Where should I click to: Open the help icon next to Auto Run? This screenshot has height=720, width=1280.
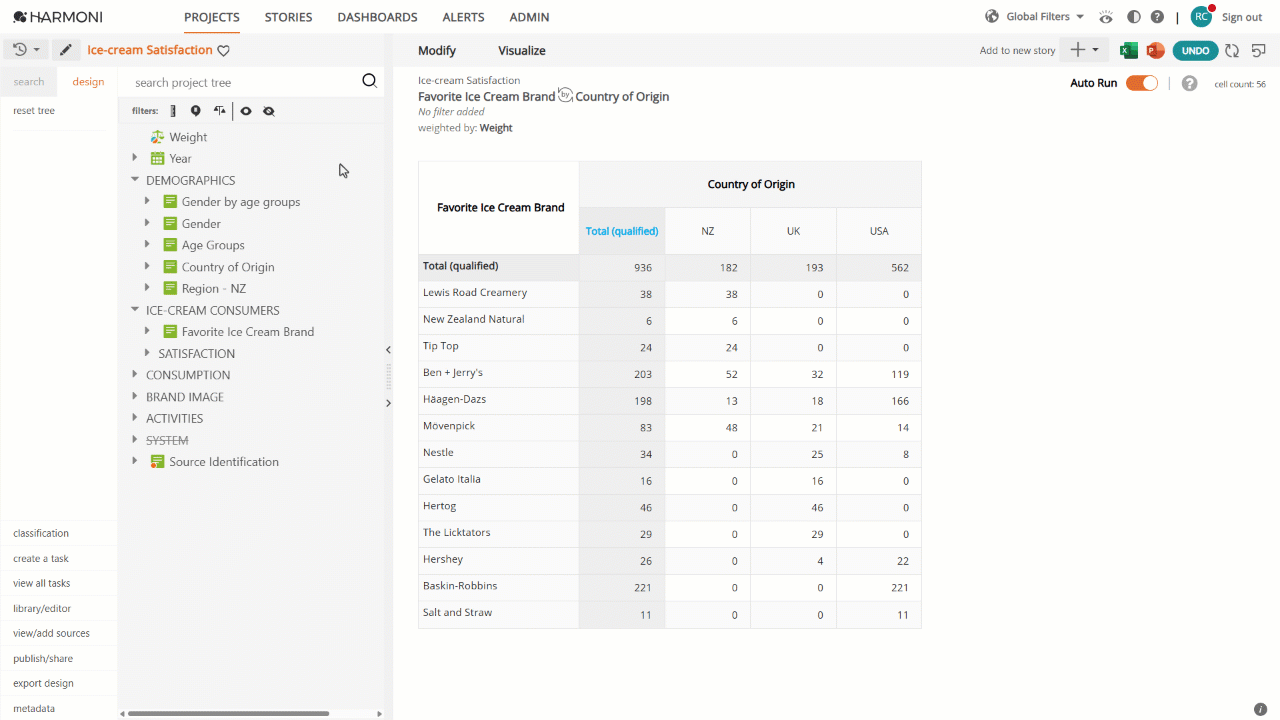click(1189, 83)
